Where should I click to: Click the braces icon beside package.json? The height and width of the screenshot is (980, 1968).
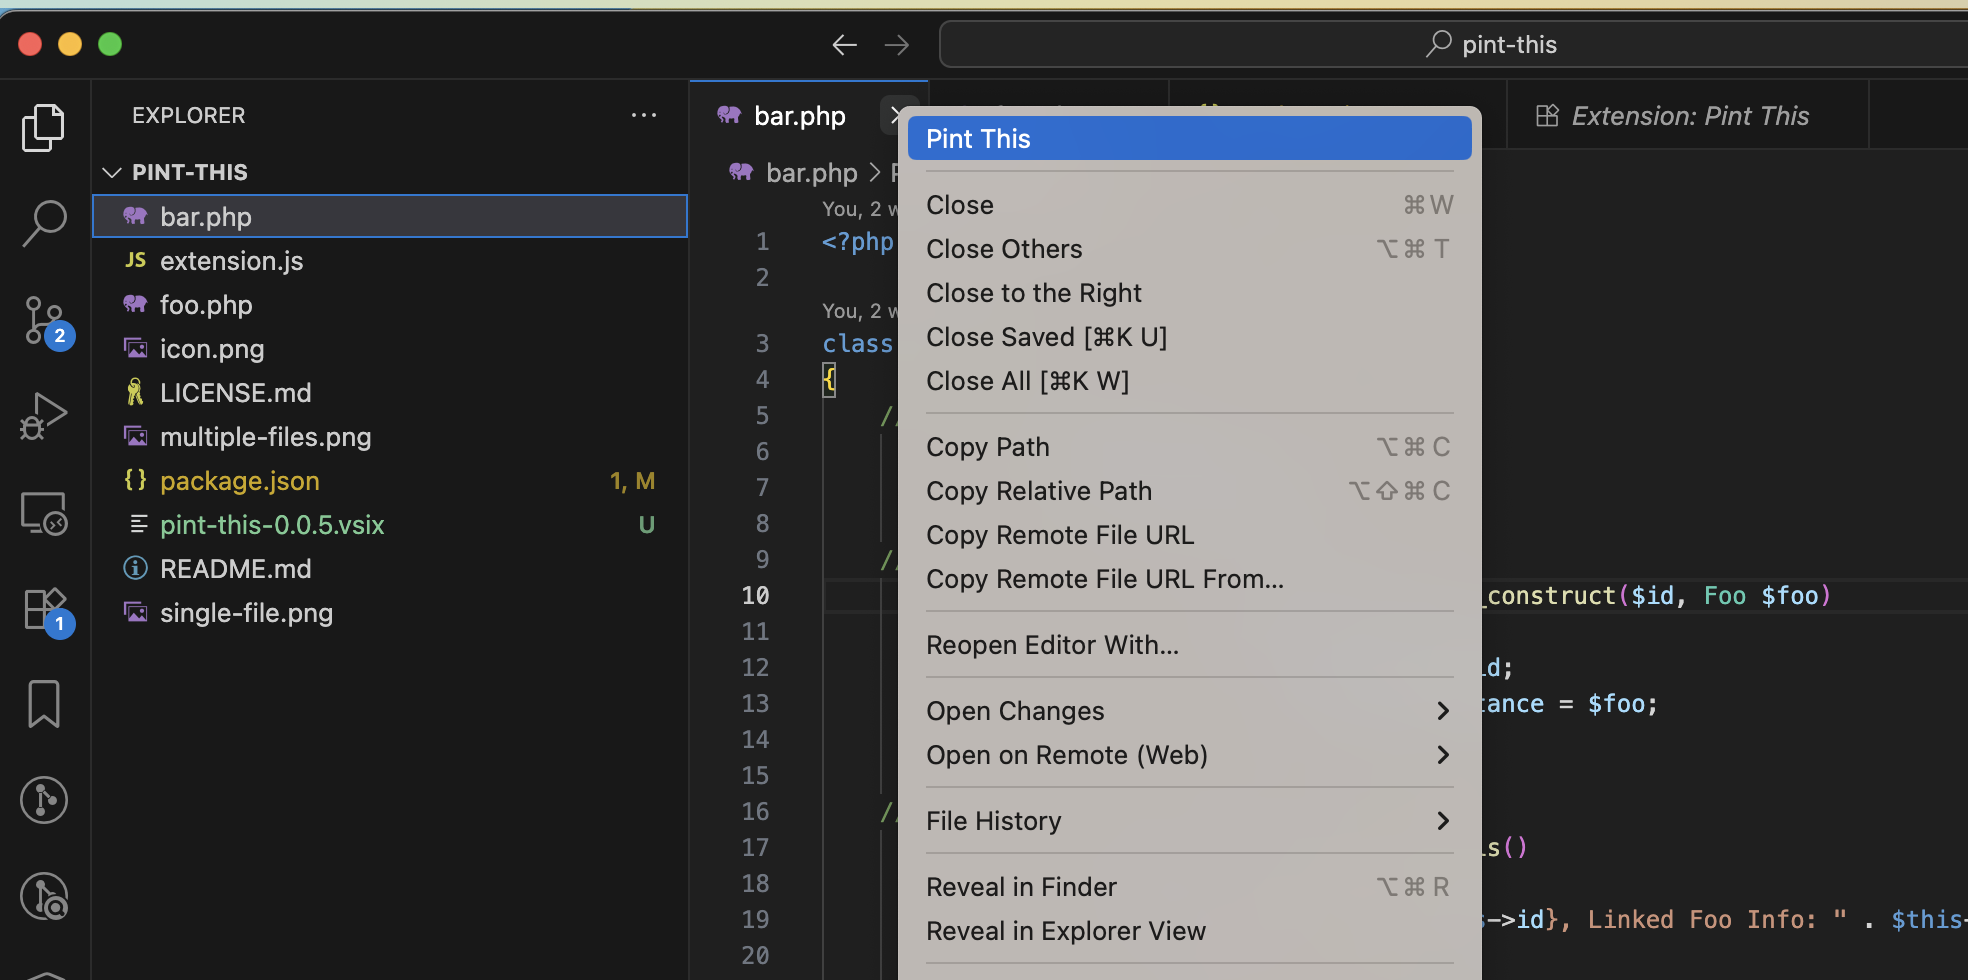pos(135,480)
